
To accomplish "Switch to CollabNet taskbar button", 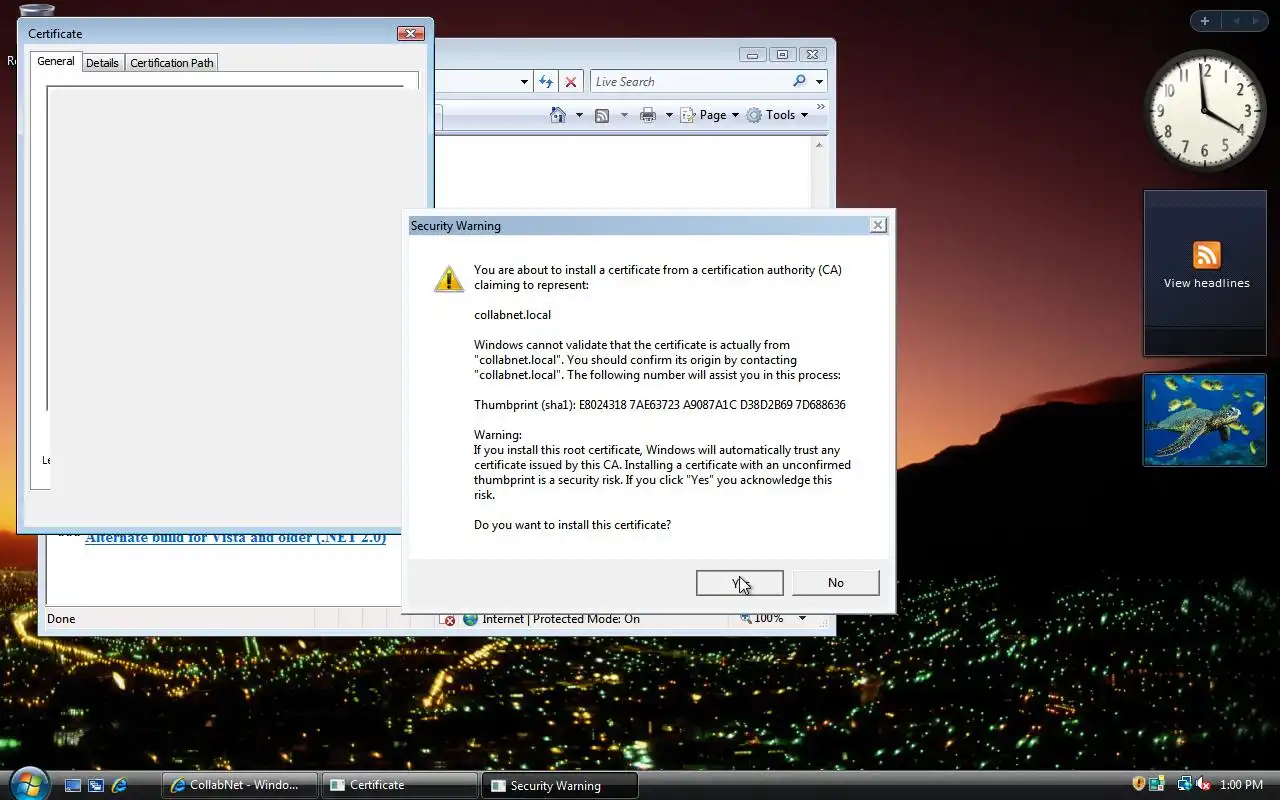I will click(240, 785).
